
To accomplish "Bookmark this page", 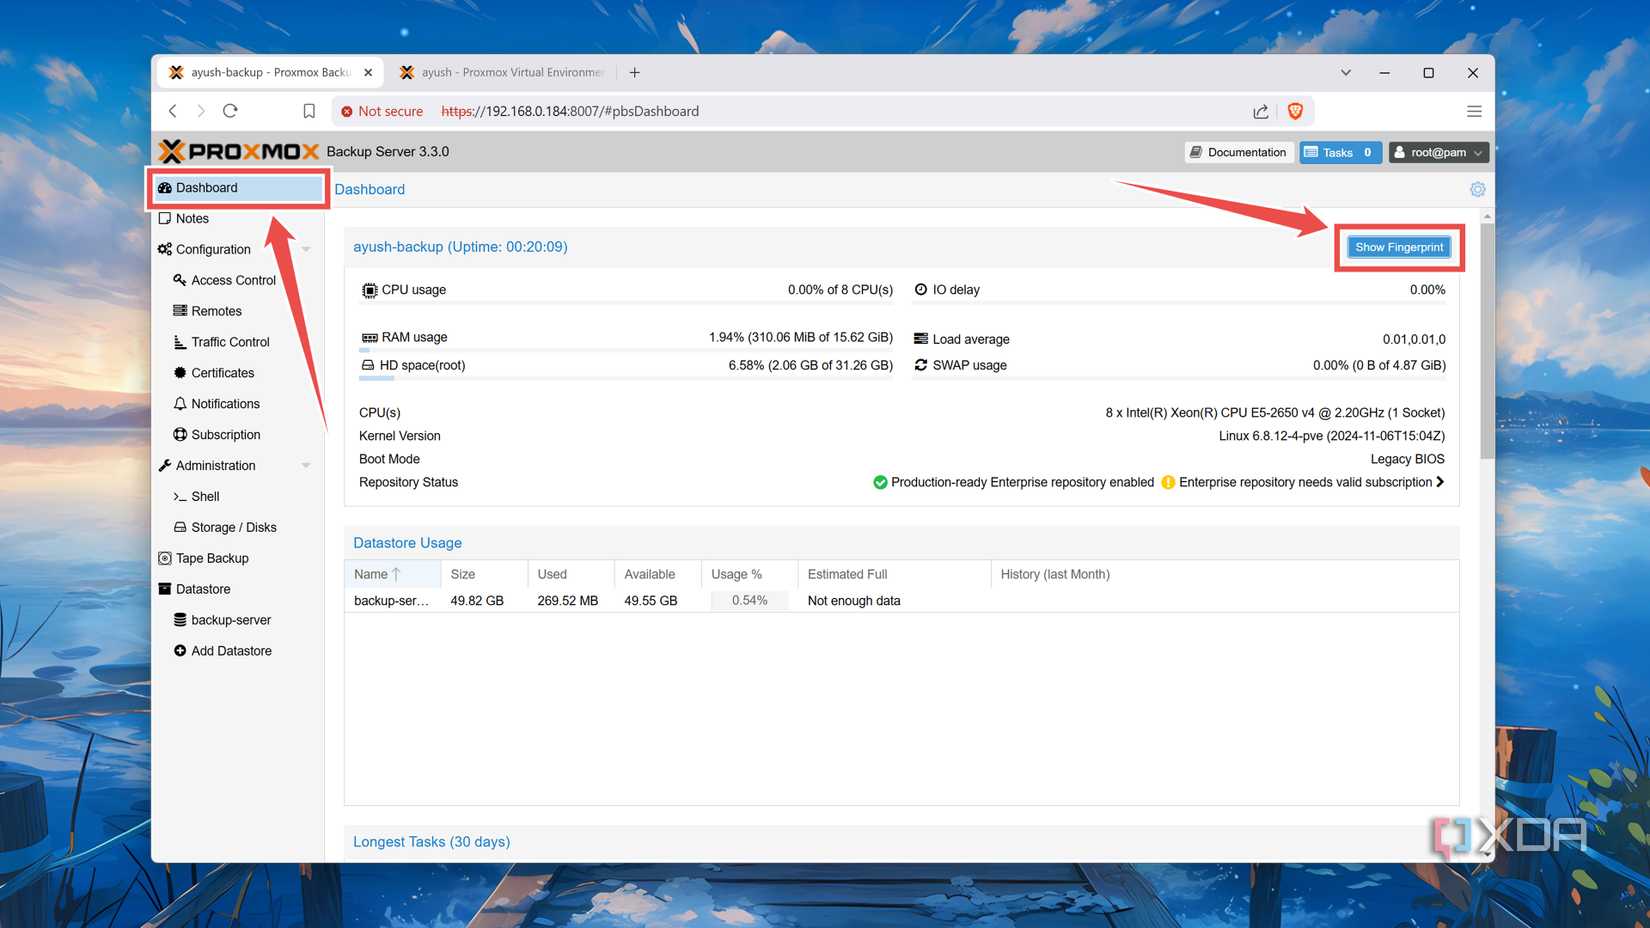I will 309,111.
